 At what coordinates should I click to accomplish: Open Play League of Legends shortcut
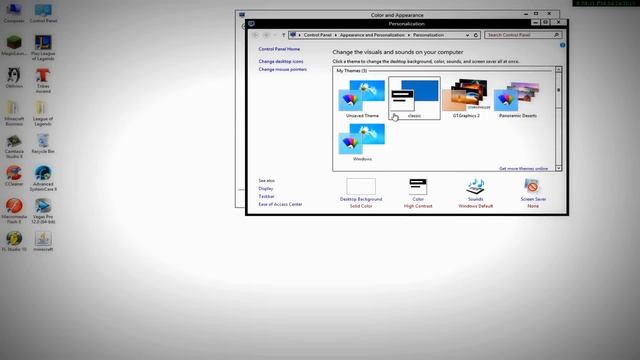point(43,48)
